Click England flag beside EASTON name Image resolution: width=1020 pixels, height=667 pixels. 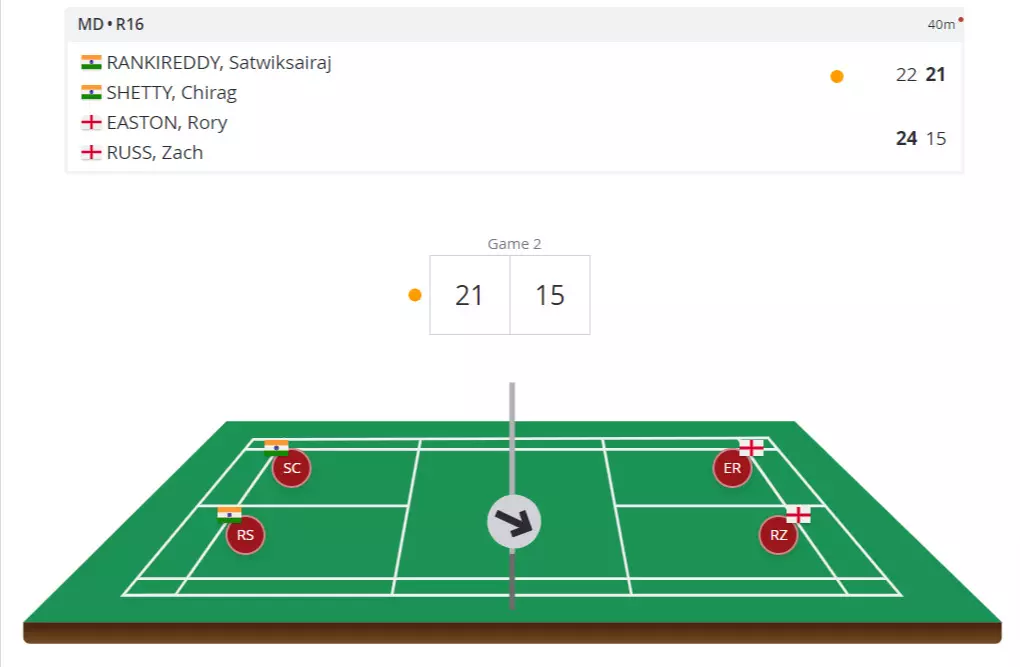(x=91, y=123)
